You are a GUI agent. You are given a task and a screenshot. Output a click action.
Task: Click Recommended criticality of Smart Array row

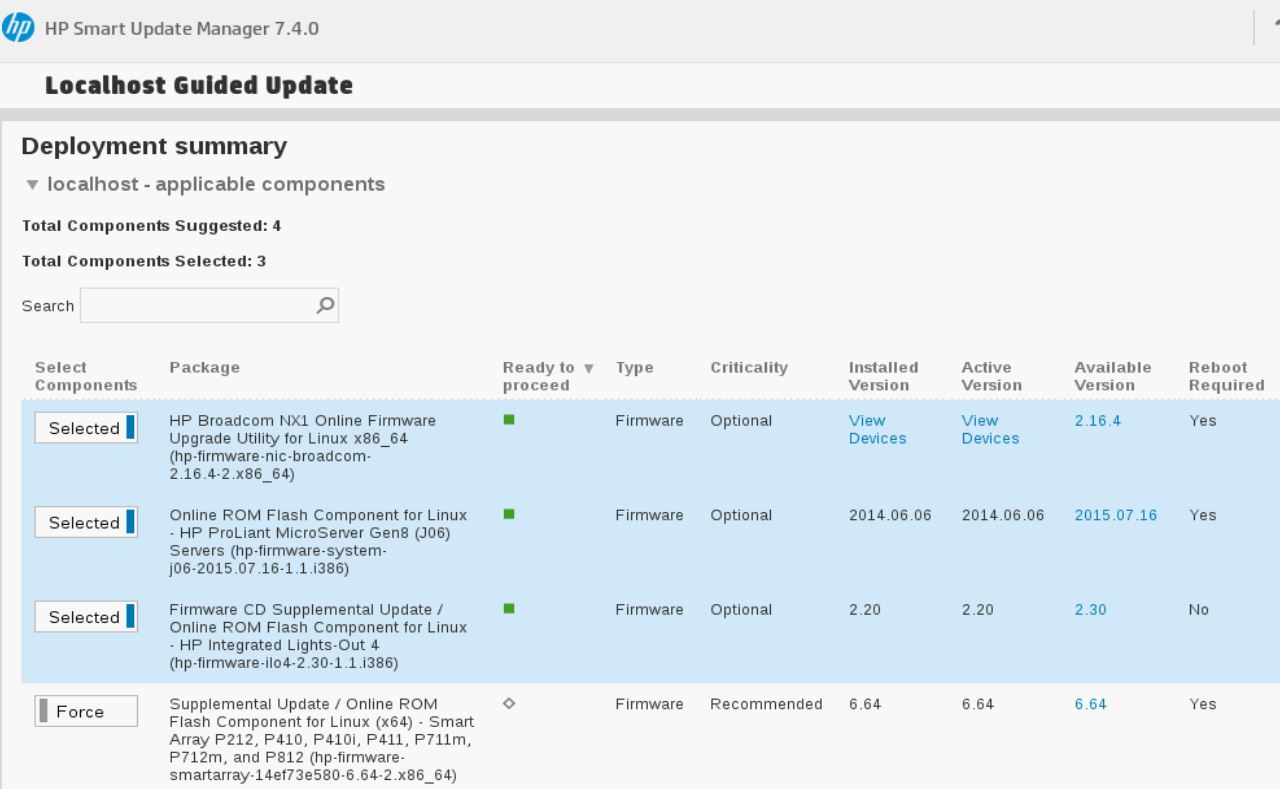766,704
